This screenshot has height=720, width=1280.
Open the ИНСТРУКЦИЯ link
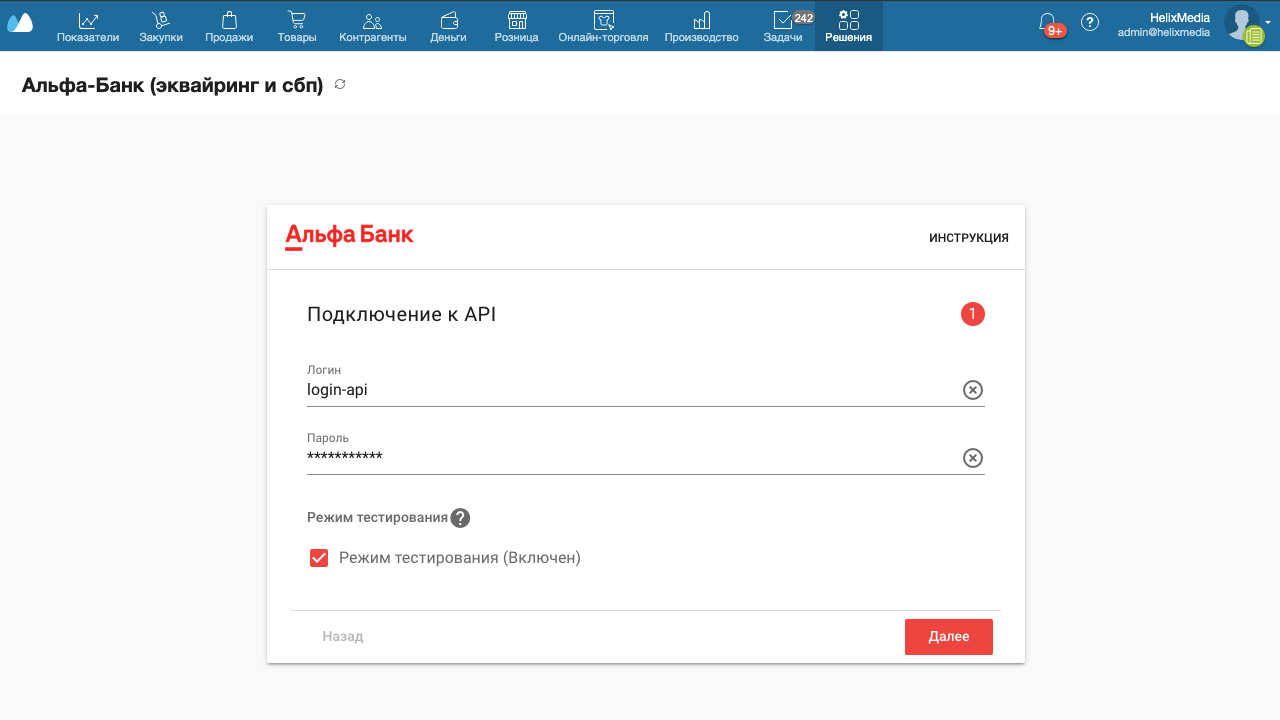coord(968,238)
